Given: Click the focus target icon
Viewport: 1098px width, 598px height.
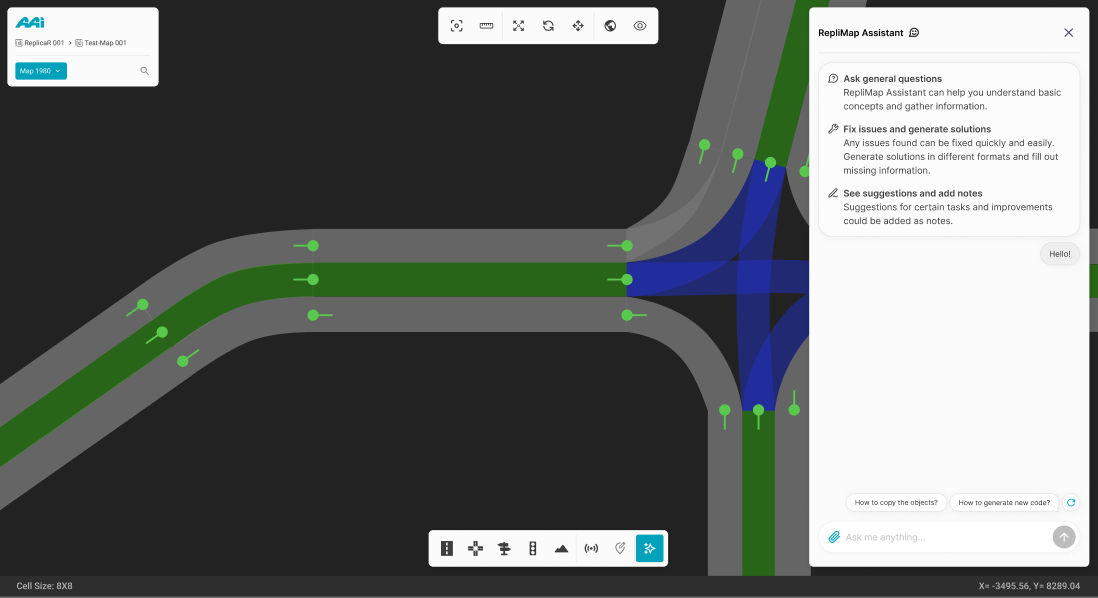Looking at the screenshot, I should tap(457, 26).
